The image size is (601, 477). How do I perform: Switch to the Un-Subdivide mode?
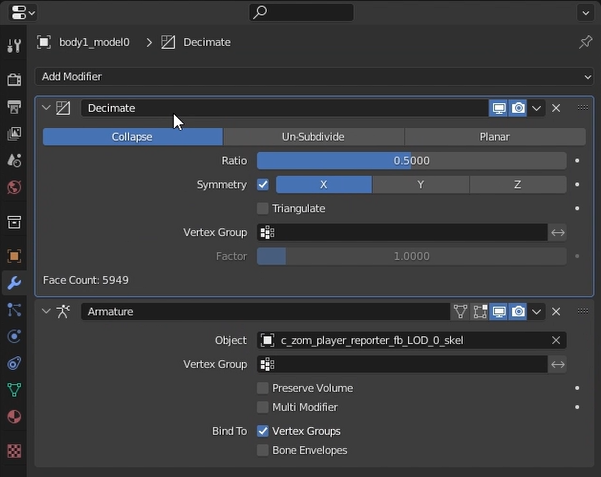coord(313,137)
